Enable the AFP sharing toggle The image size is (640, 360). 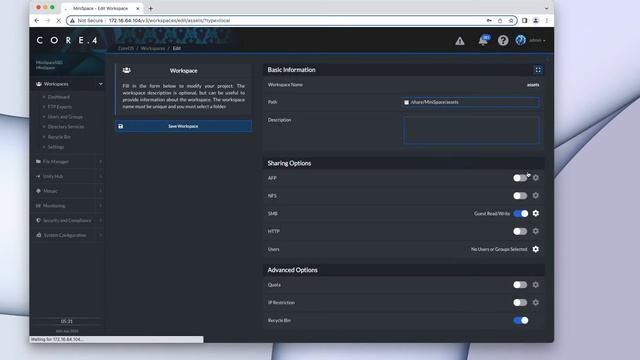pos(520,178)
